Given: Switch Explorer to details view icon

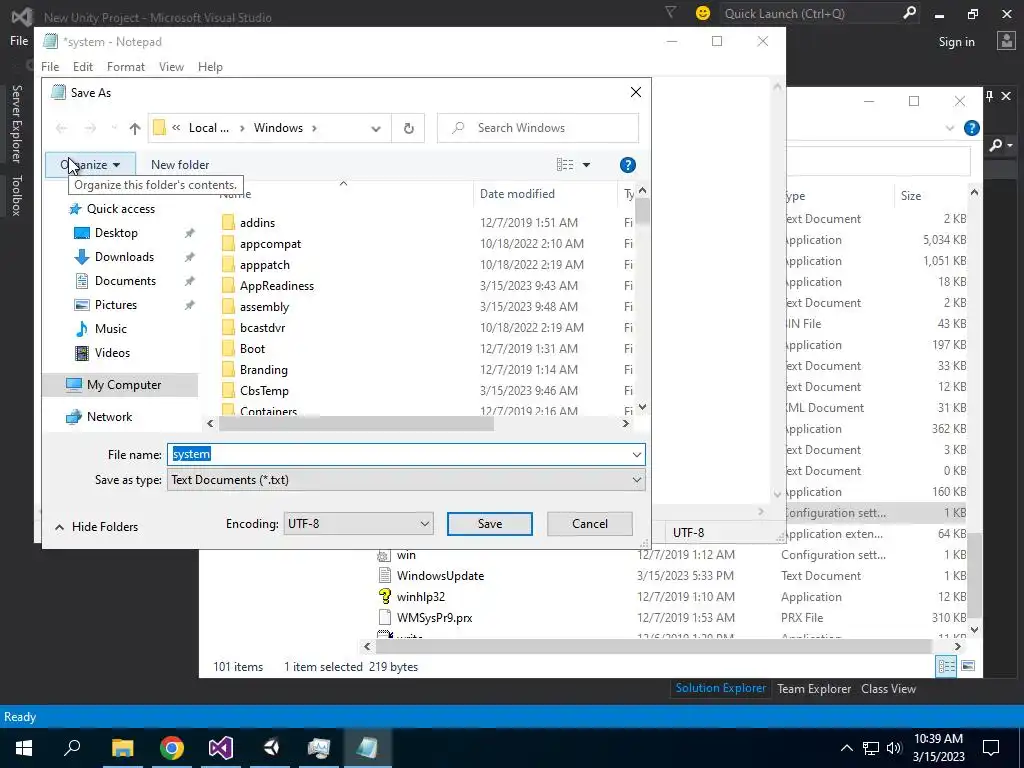Looking at the screenshot, I should tap(946, 666).
